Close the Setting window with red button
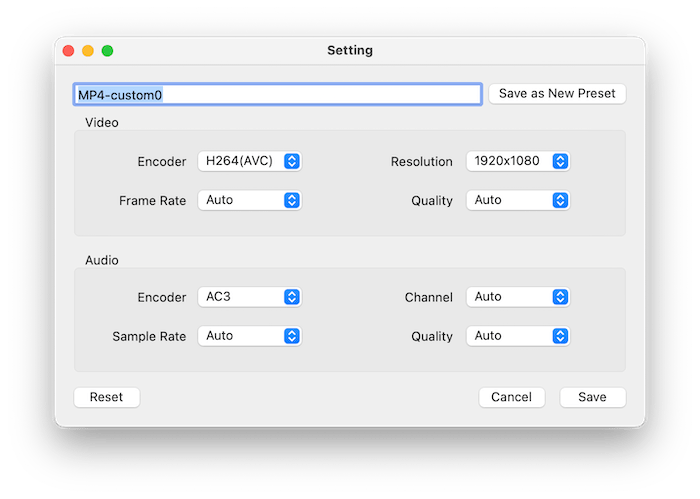Viewport: 700px width, 499px height. click(x=69, y=50)
